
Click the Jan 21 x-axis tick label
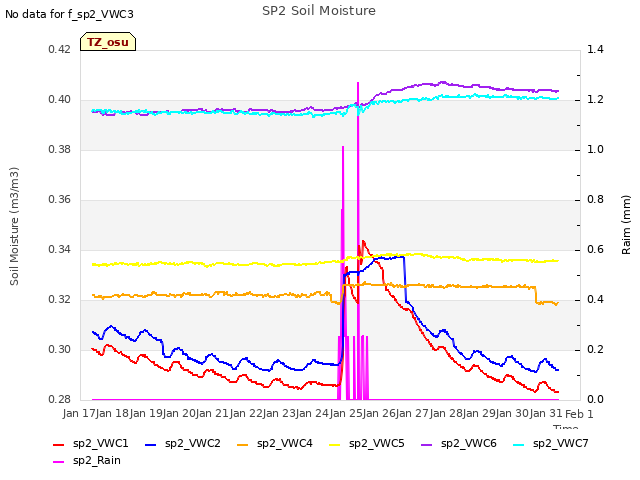click(213, 413)
